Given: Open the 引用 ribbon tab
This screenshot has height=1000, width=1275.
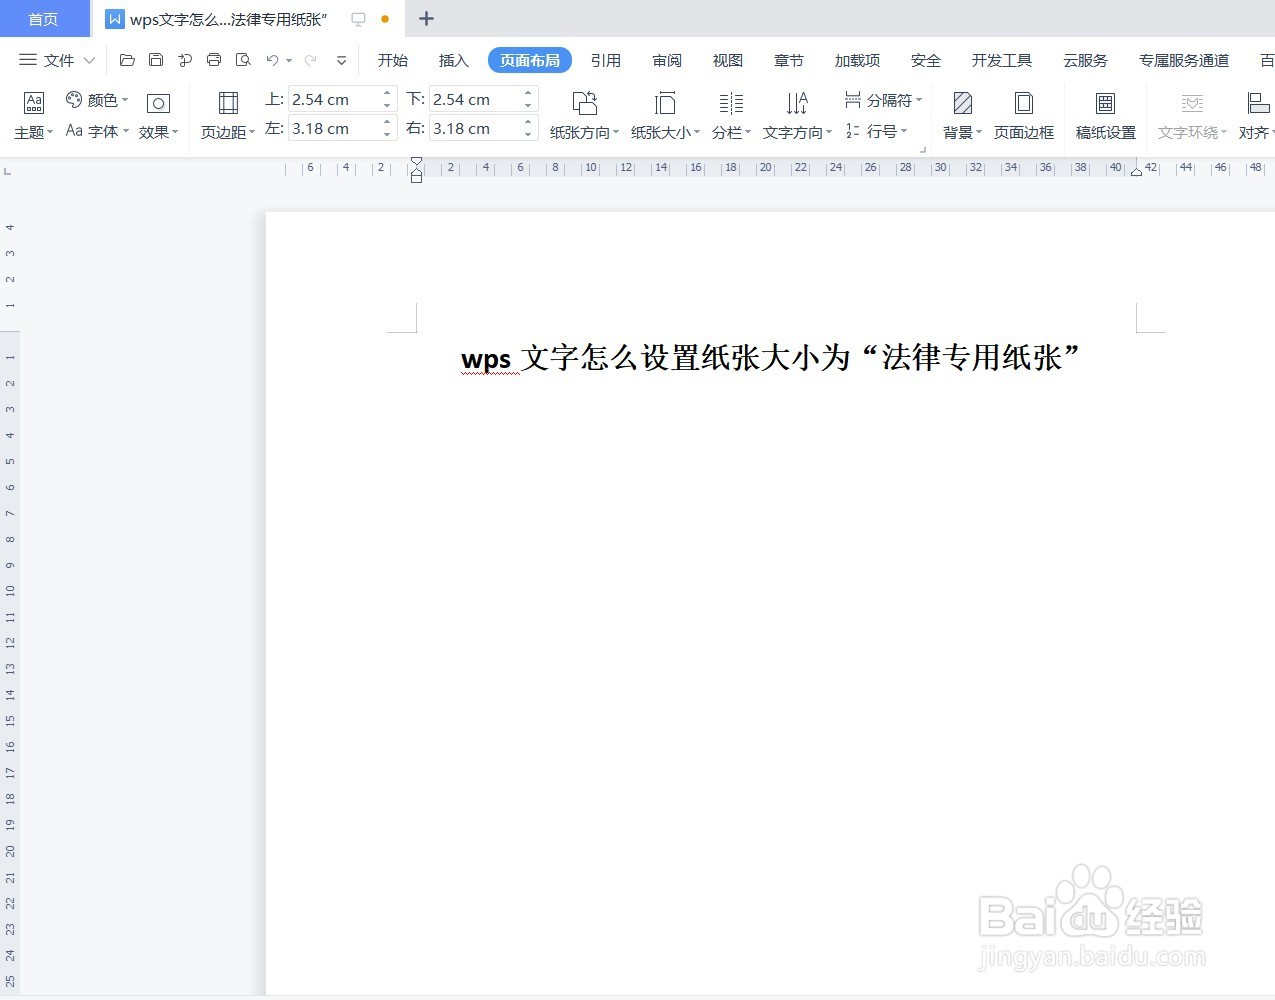Looking at the screenshot, I should (x=606, y=60).
